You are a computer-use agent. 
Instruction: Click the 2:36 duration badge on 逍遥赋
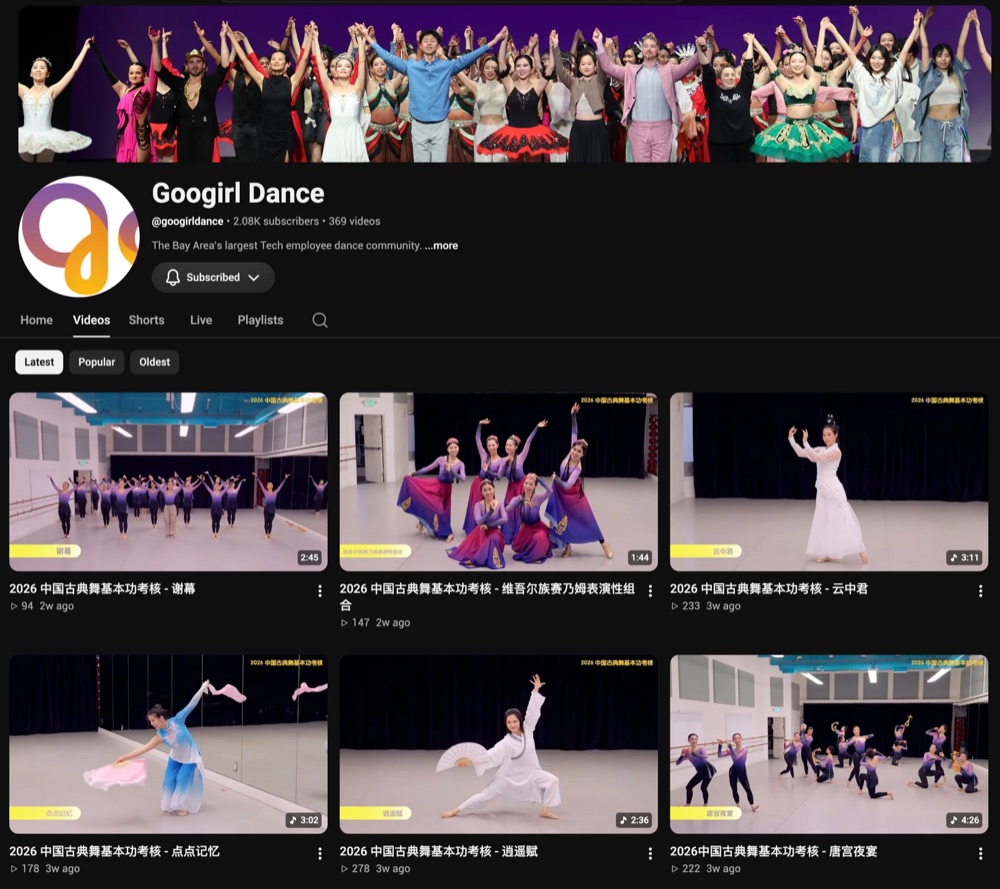pyautogui.click(x=634, y=820)
